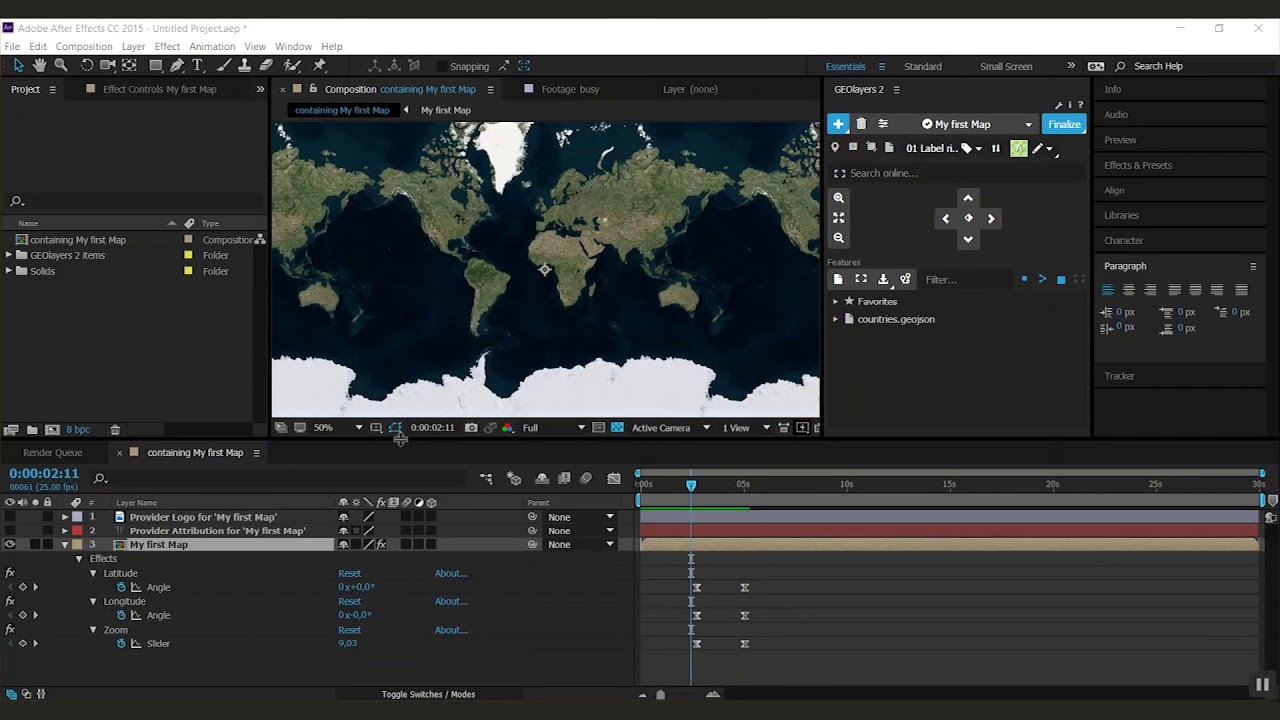Screen dimensions: 1280x720
Task: Collapse the Latitude effect group
Action: [93, 574]
